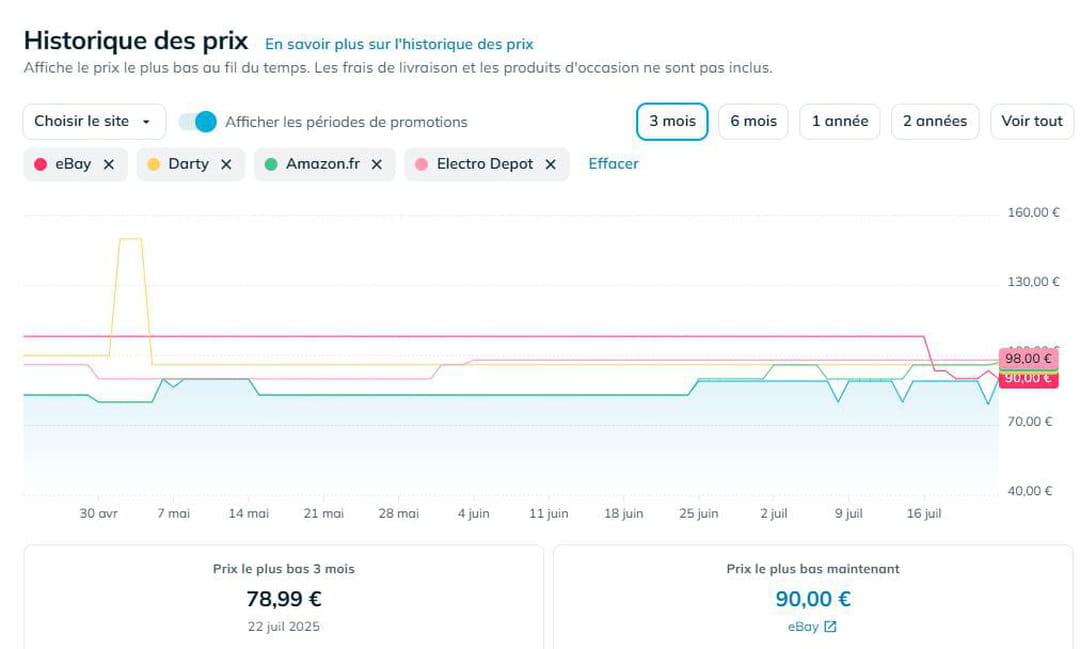Screen dimensions: 1080x649
Task: Show the 1 année price history
Action: coord(840,122)
